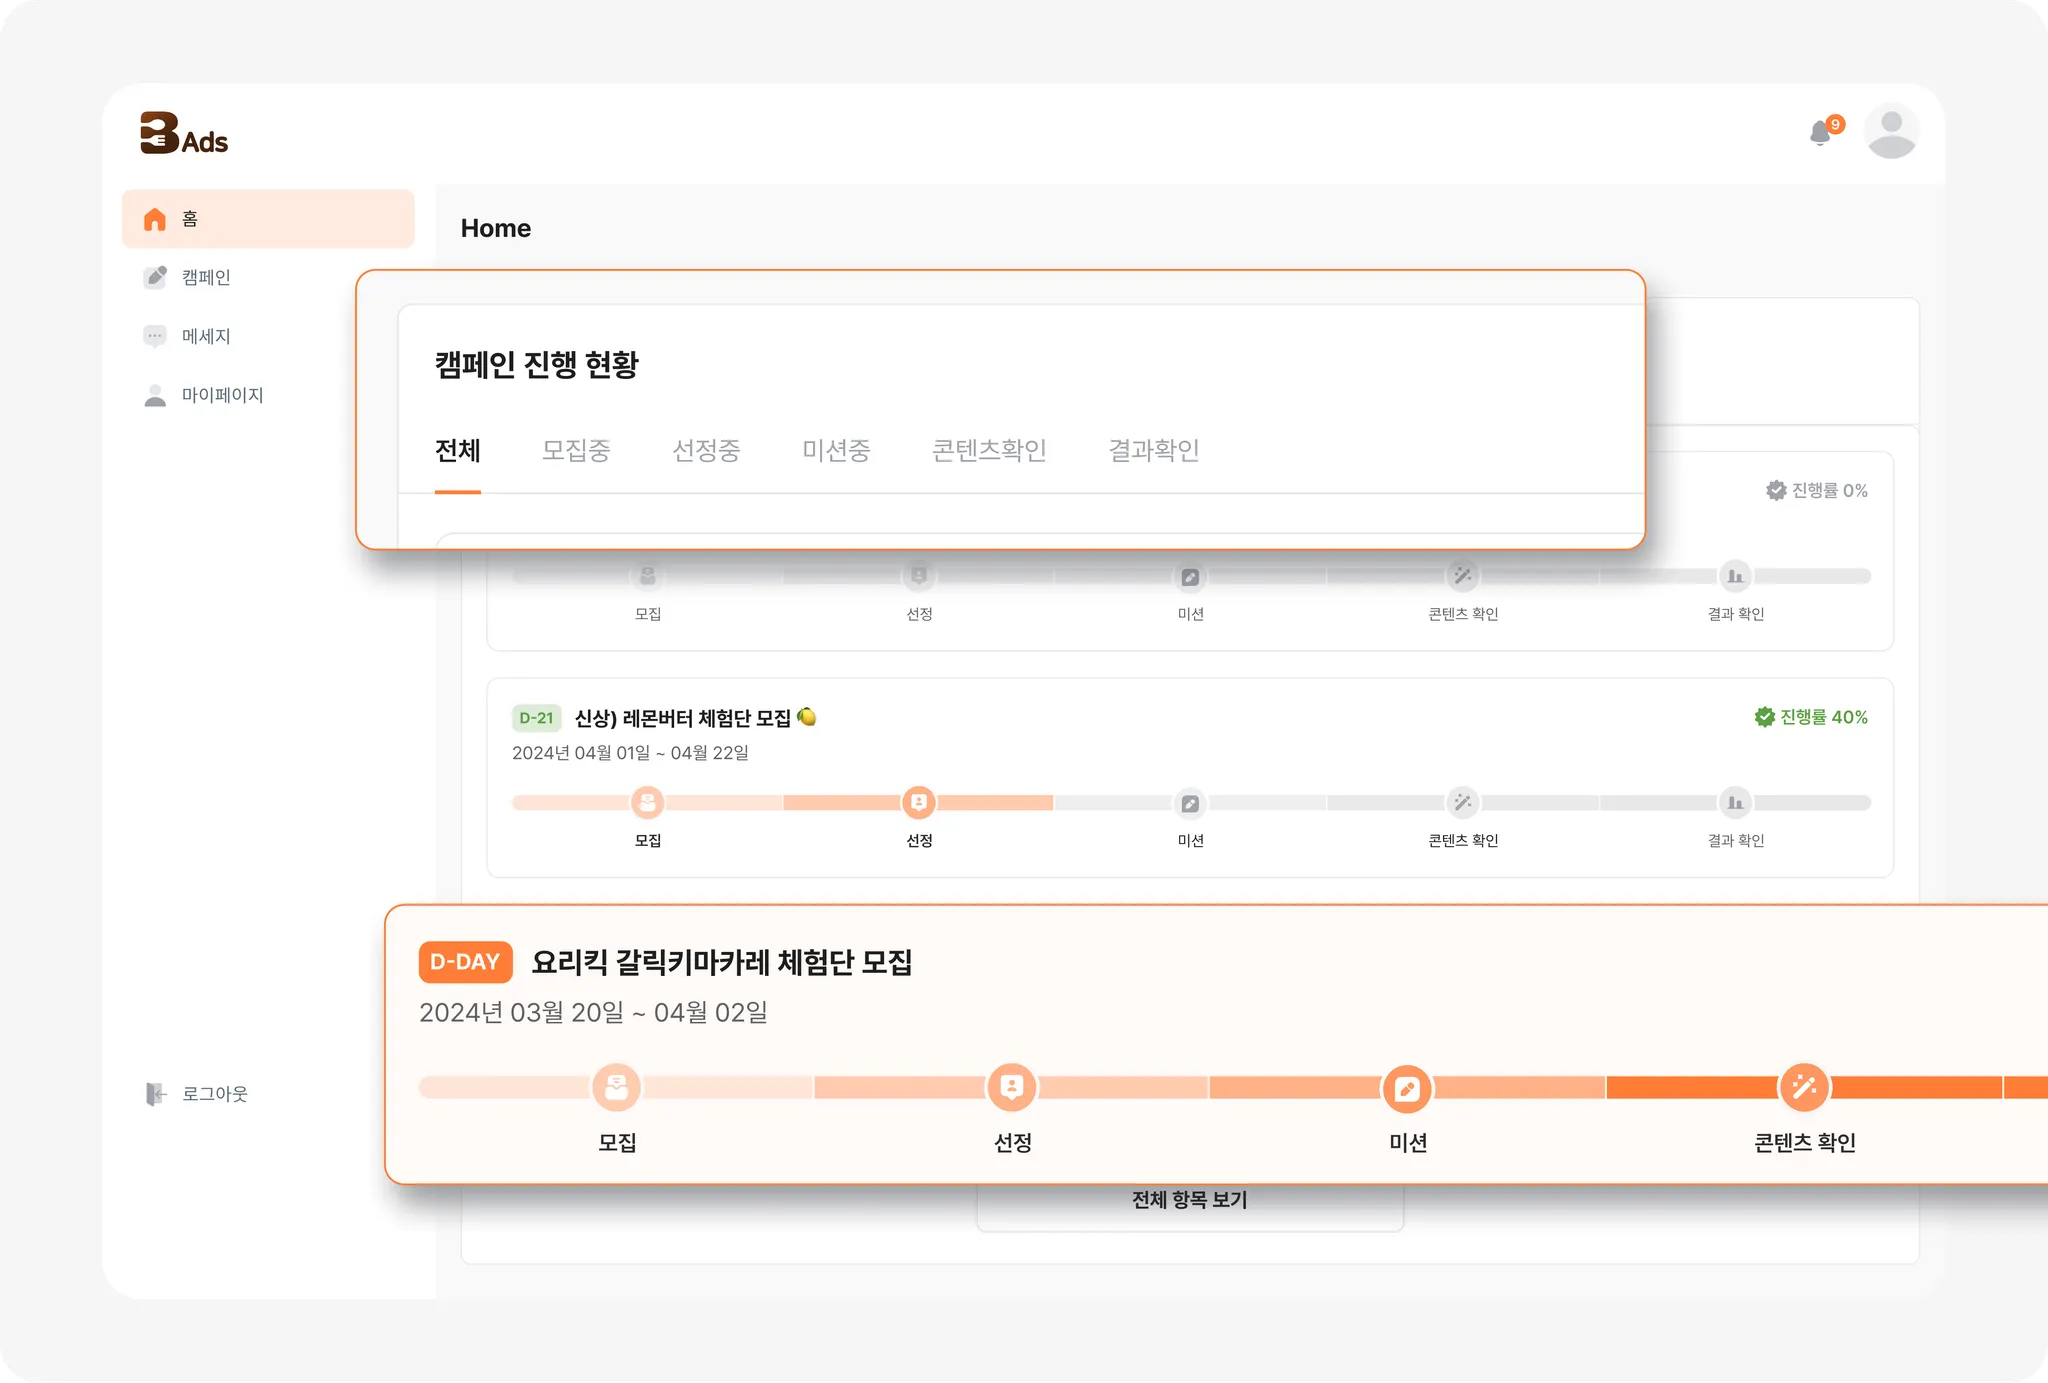Screen dimensions: 2048x1383
Task: Click the 모집 step icon in 요리킥 campaign
Action: pyautogui.click(x=617, y=1087)
